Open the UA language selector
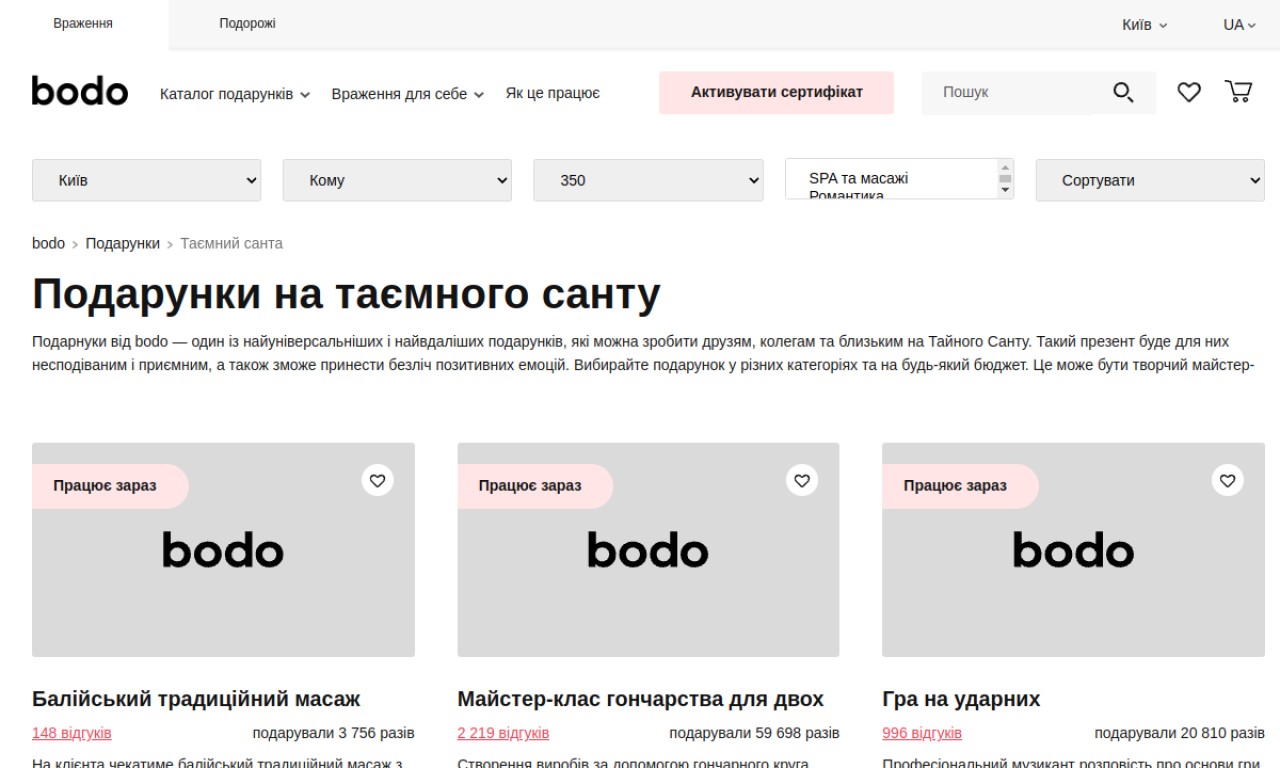The width and height of the screenshot is (1280, 768). pos(1239,24)
